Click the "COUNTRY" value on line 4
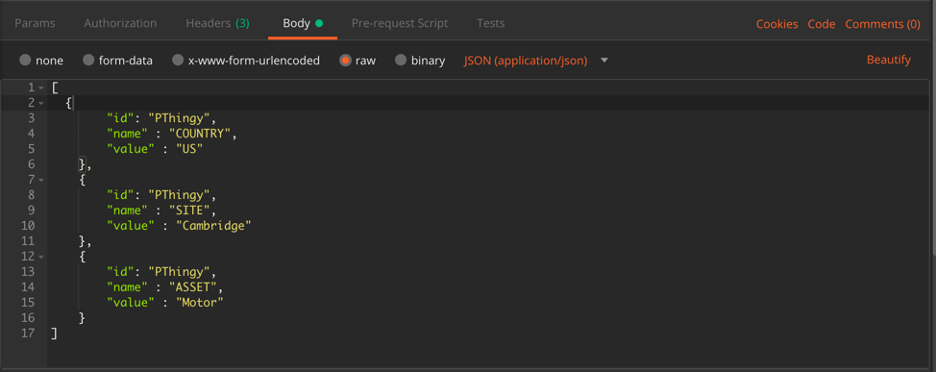This screenshot has height=372, width=936. click(x=201, y=134)
